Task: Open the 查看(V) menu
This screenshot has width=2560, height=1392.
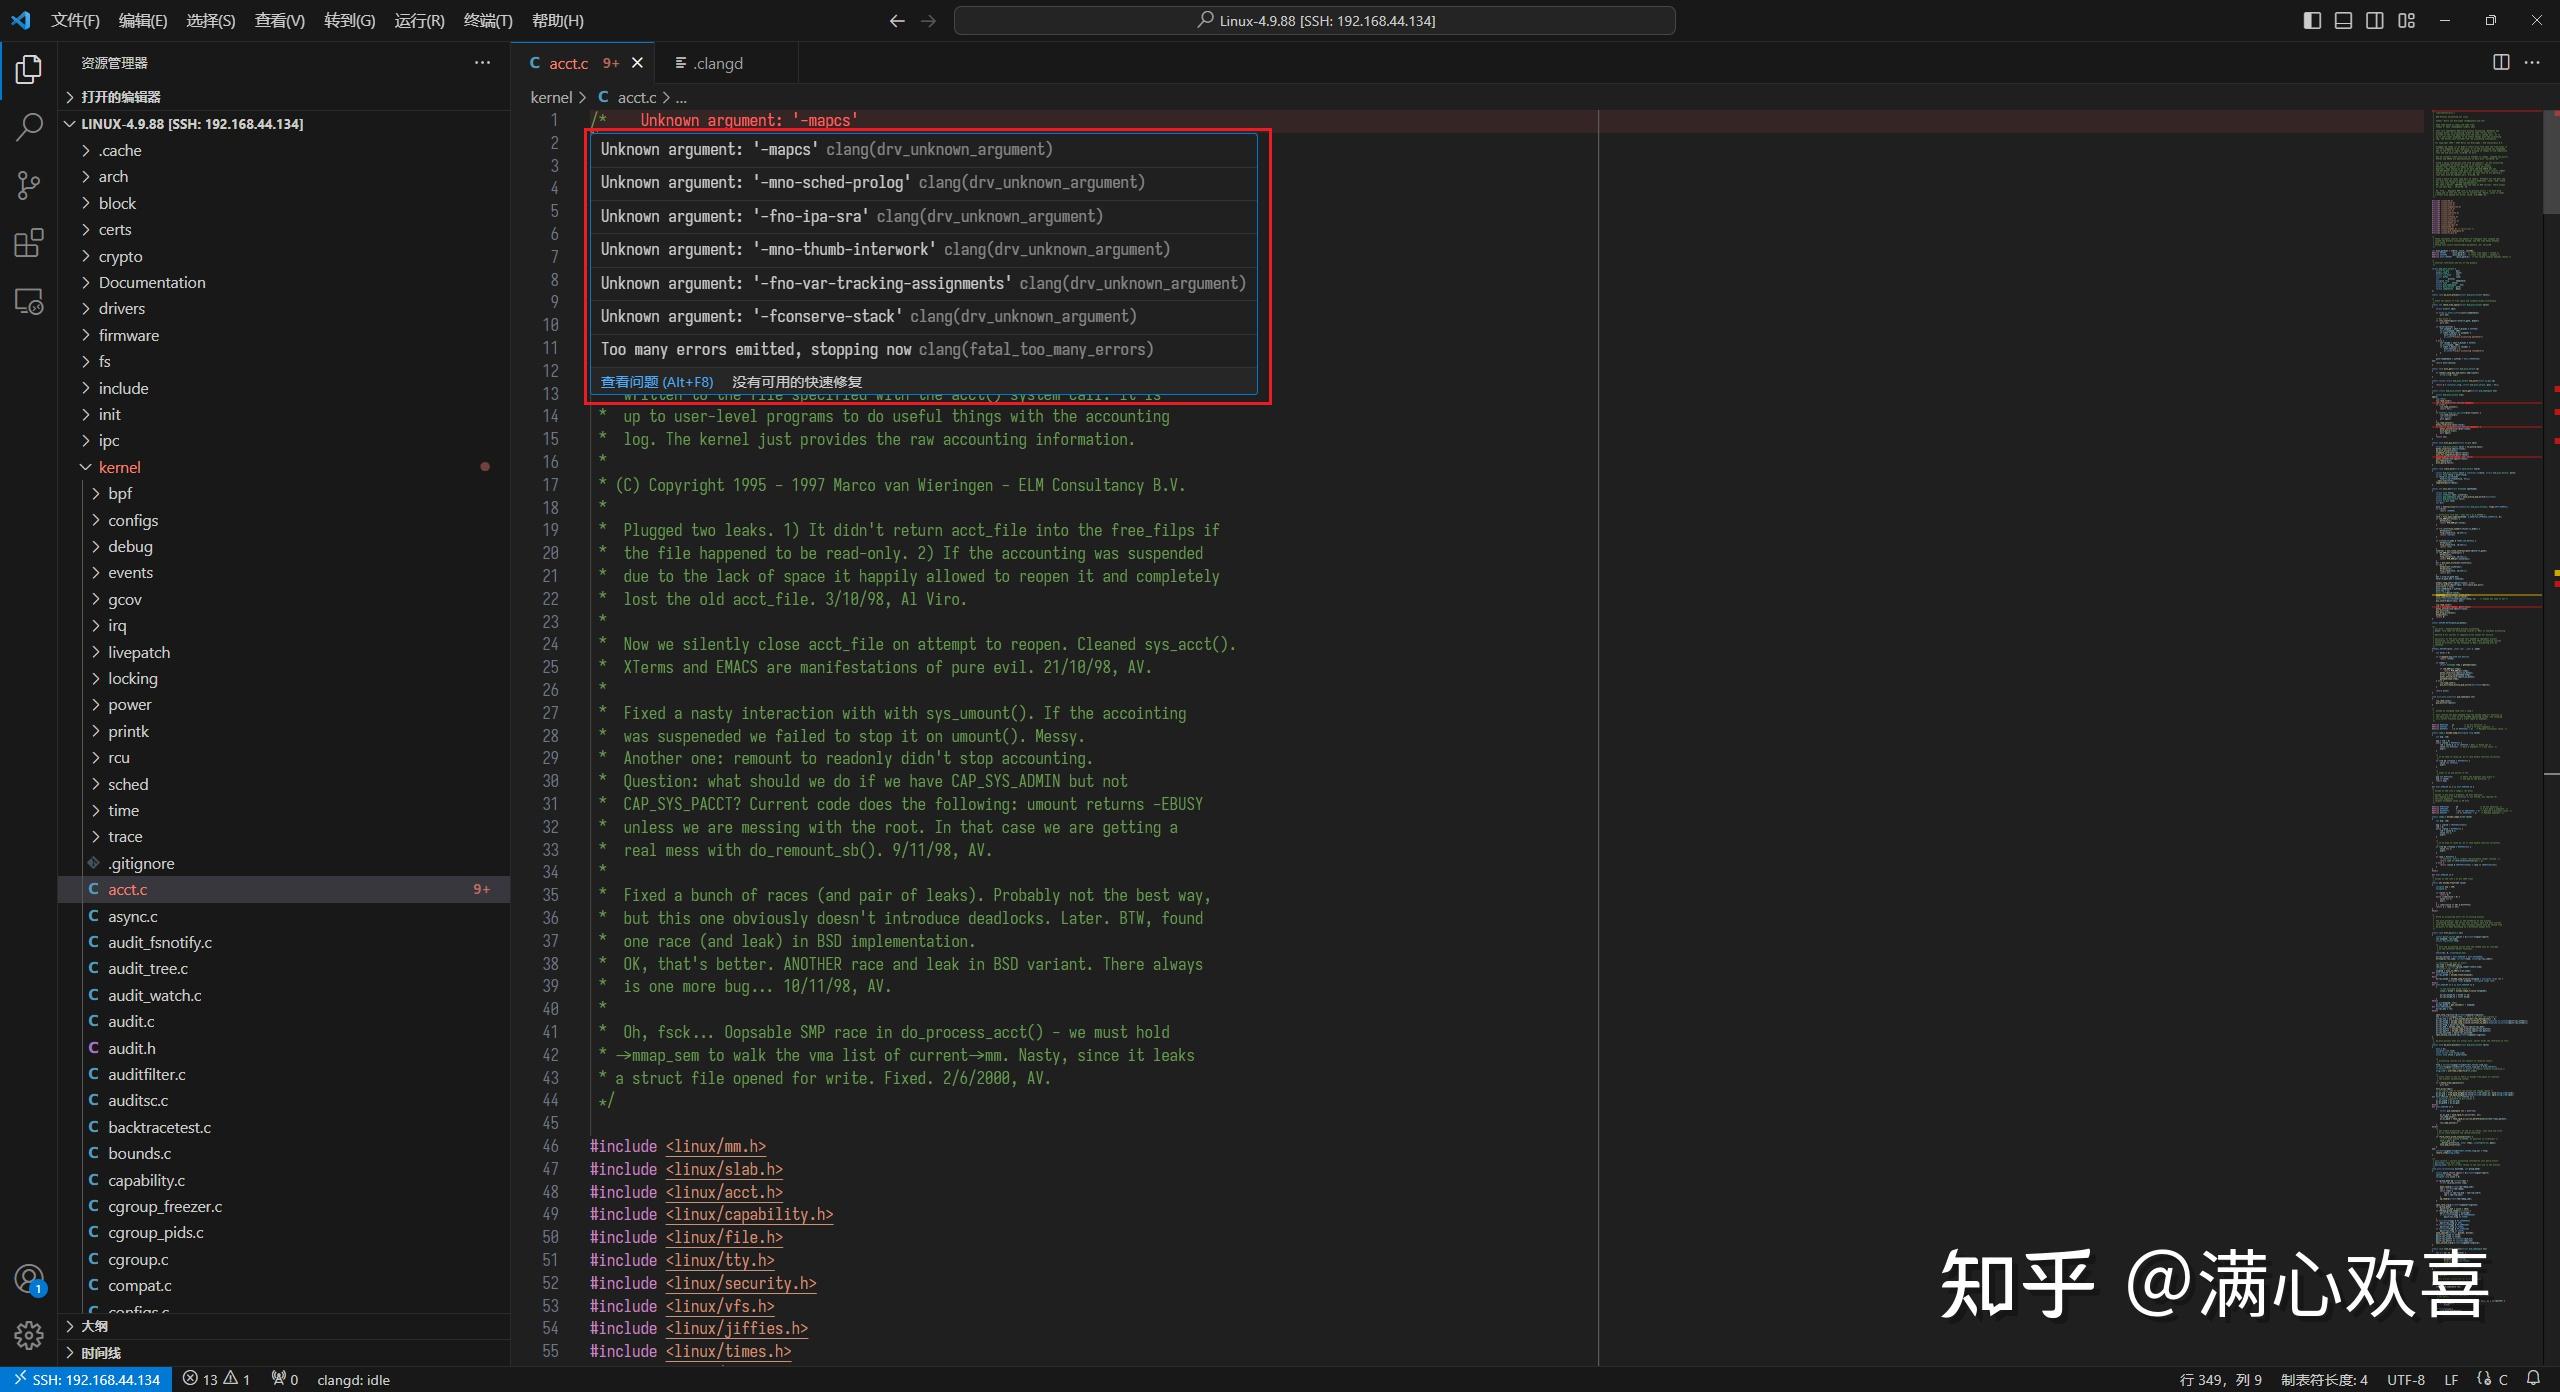Action: pos(279,20)
